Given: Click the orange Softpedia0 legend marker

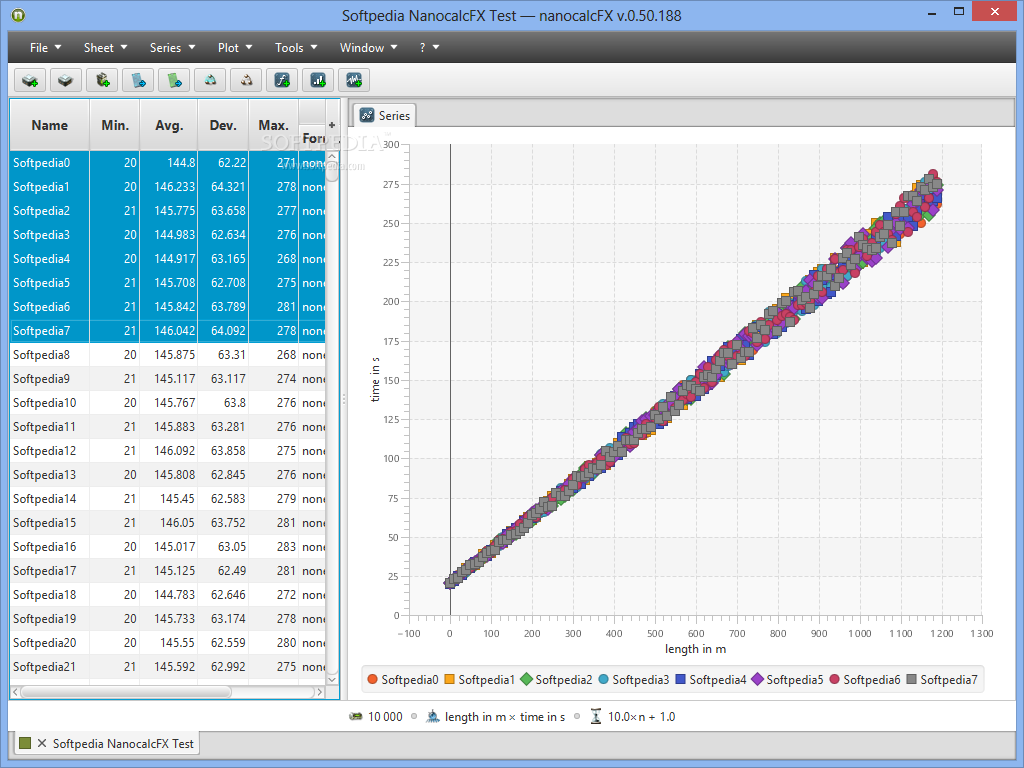Looking at the screenshot, I should point(373,679).
